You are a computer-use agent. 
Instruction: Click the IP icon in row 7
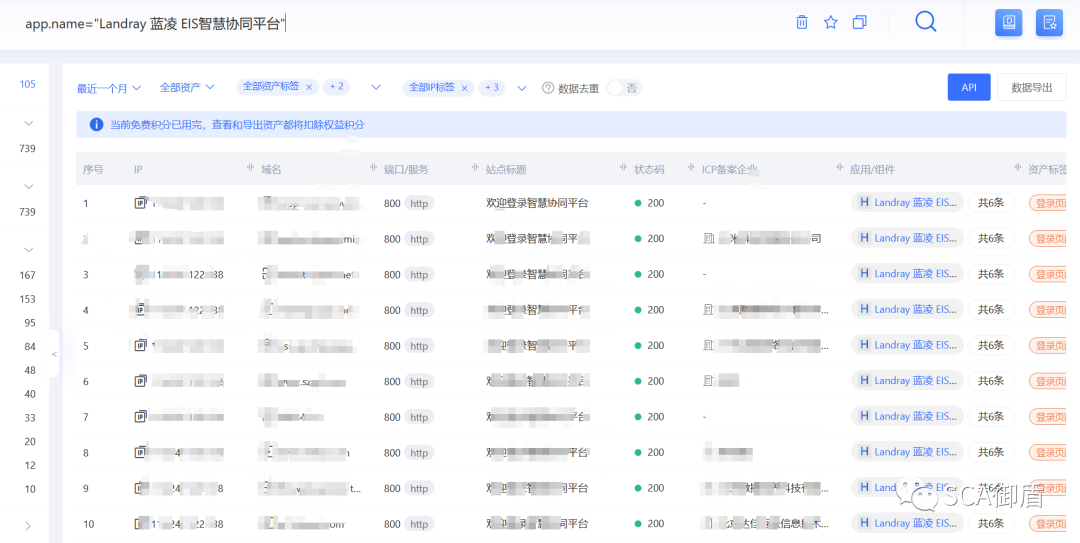click(x=141, y=416)
